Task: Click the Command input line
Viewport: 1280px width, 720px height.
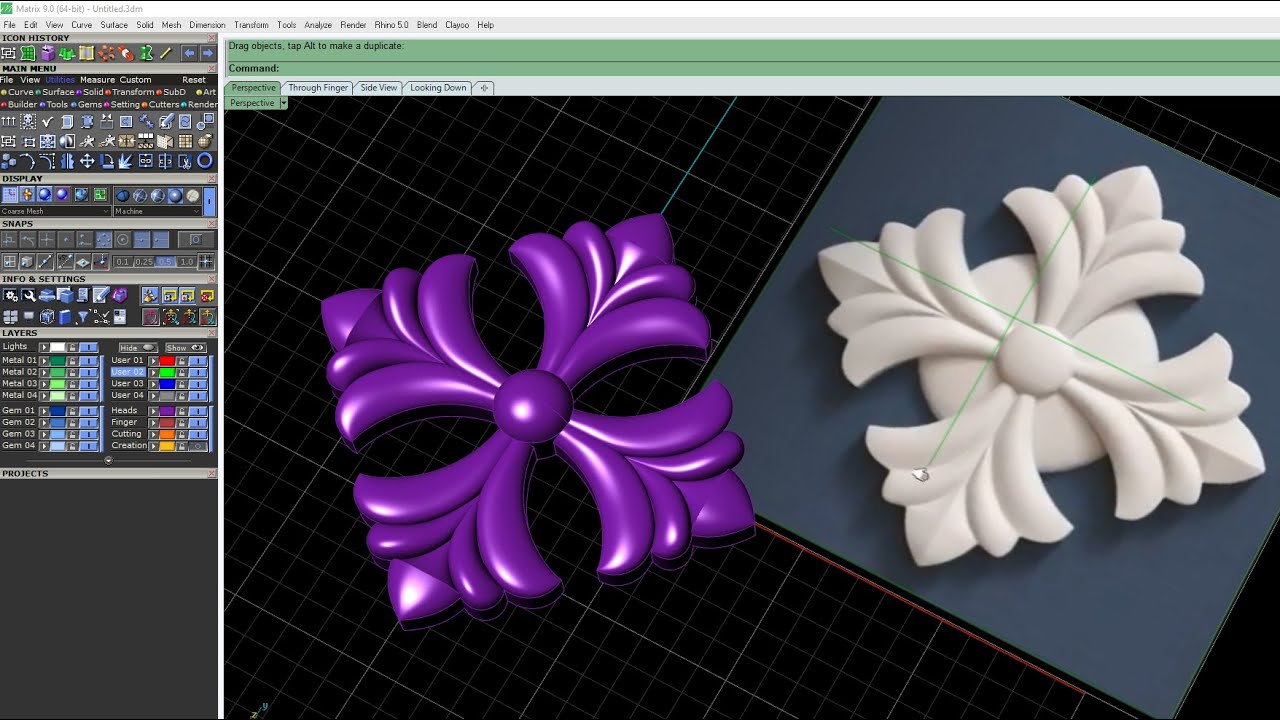Action: pos(752,69)
